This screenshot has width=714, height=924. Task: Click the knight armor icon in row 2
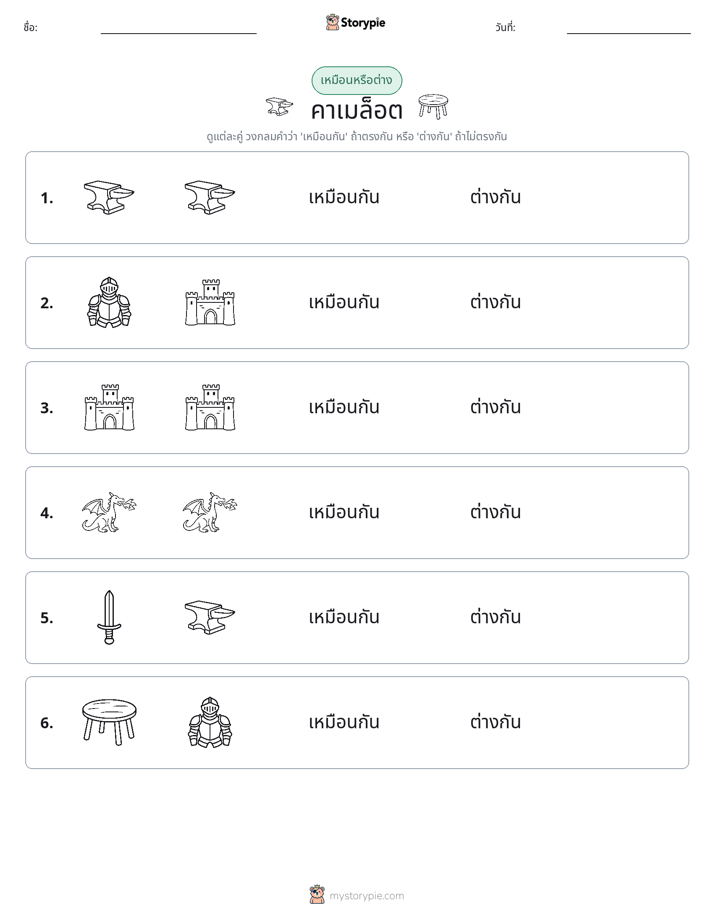coord(109,302)
